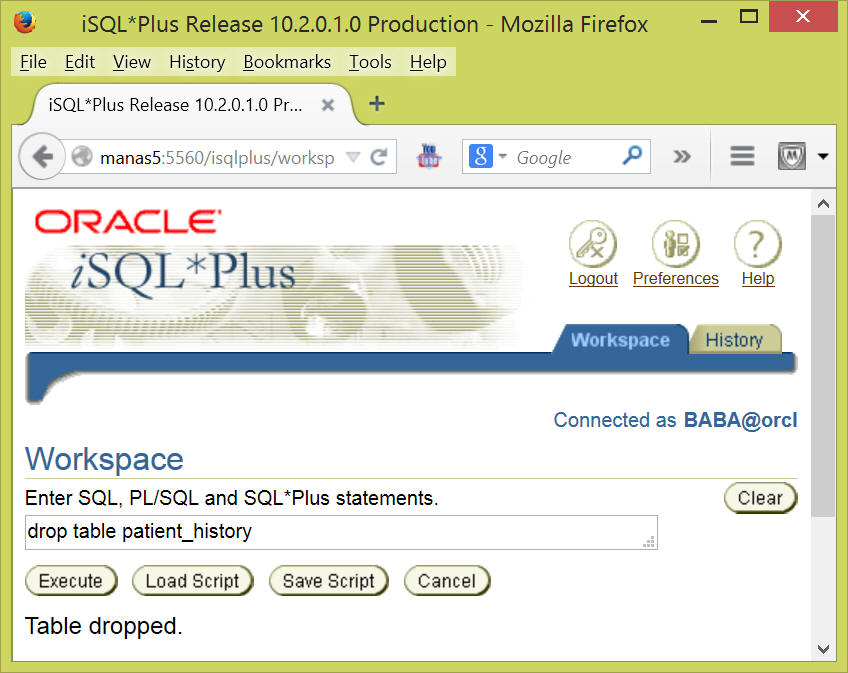848x673 pixels.
Task: Click the Preferences link
Action: [x=675, y=278]
